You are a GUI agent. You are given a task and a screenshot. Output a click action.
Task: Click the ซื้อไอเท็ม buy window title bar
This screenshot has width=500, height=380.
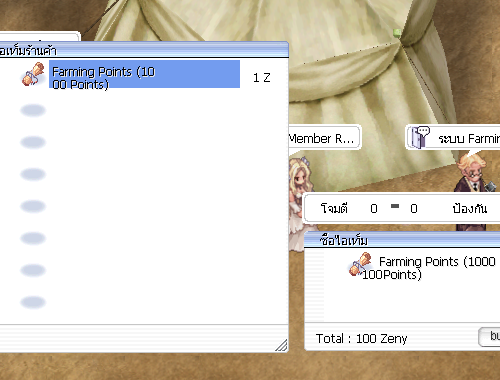(402, 240)
